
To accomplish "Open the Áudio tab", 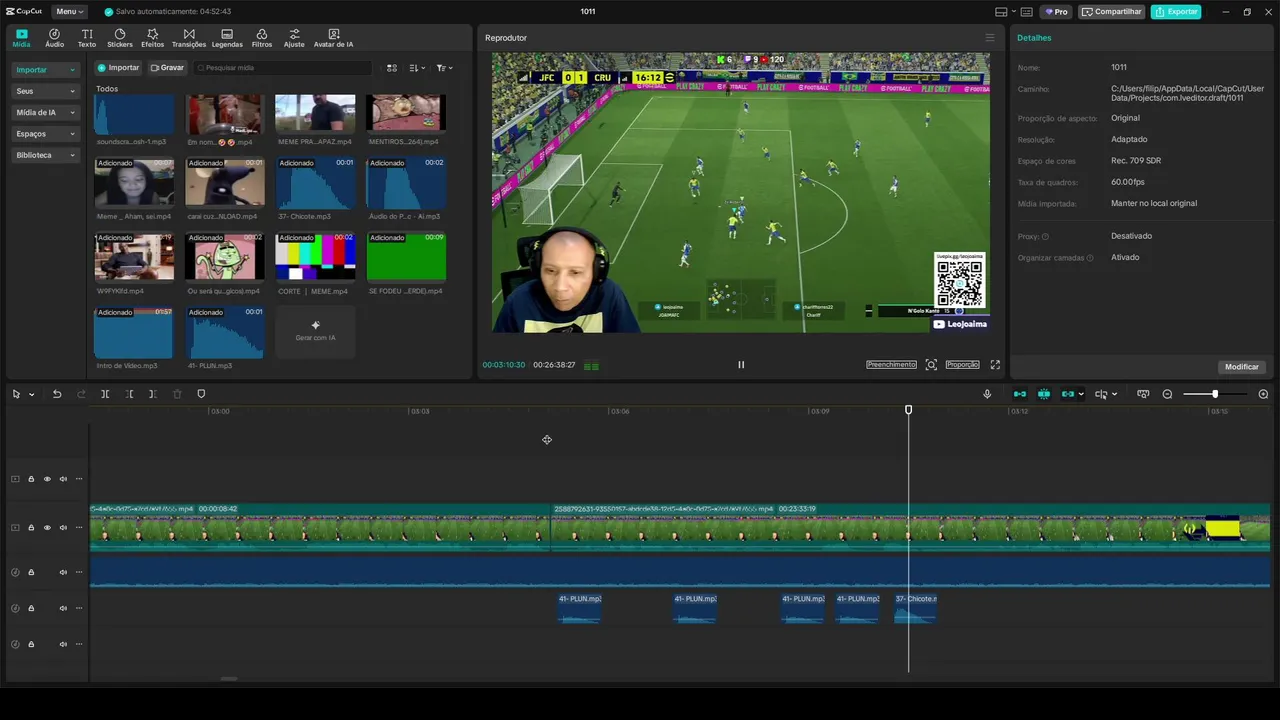I will pyautogui.click(x=54, y=38).
